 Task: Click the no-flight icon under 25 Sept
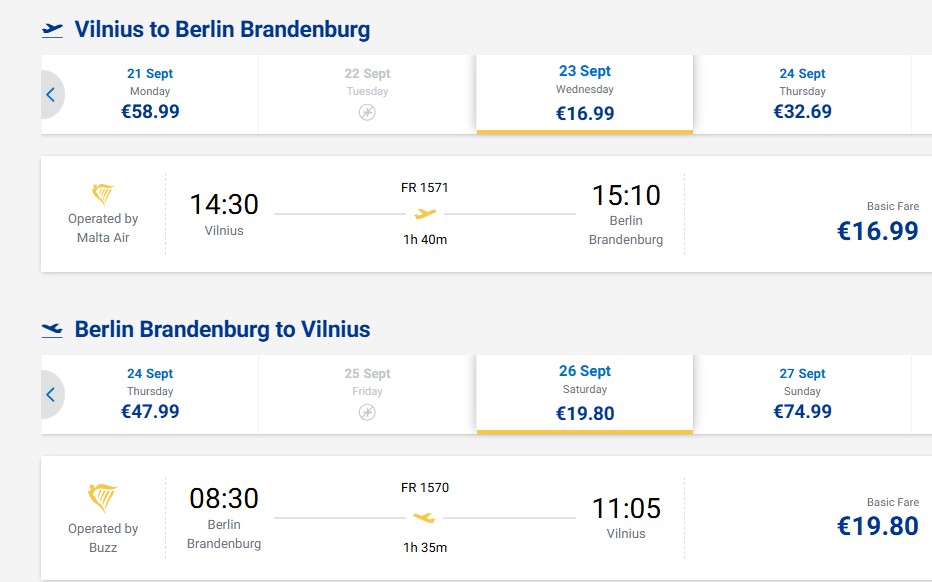(x=367, y=412)
